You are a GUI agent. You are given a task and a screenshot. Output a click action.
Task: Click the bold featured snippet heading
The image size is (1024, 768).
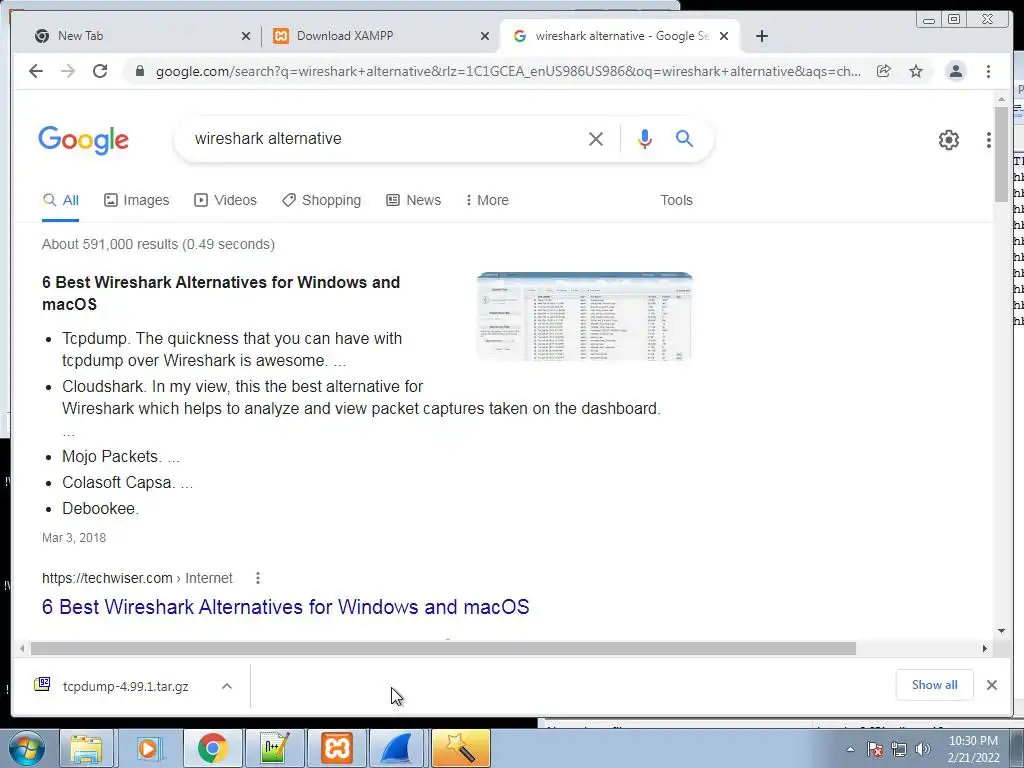[x=221, y=293]
